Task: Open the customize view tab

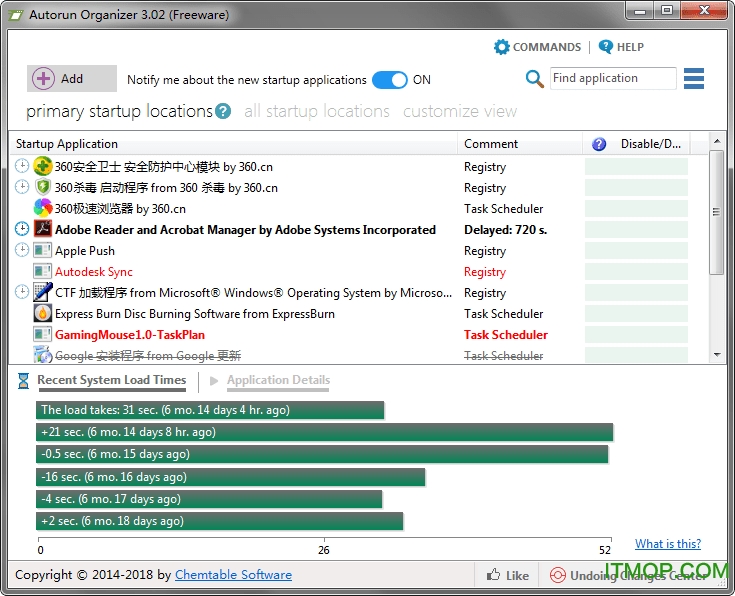Action: coord(460,111)
